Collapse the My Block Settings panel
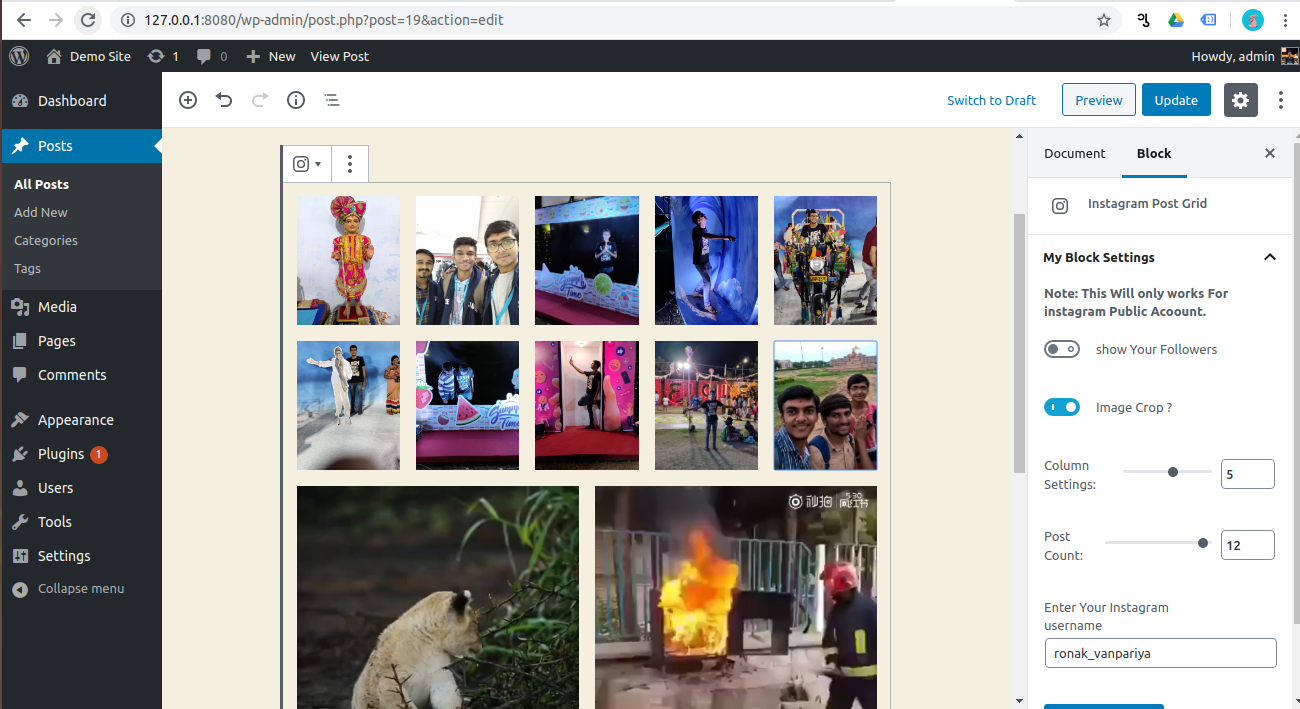 [x=1269, y=257]
